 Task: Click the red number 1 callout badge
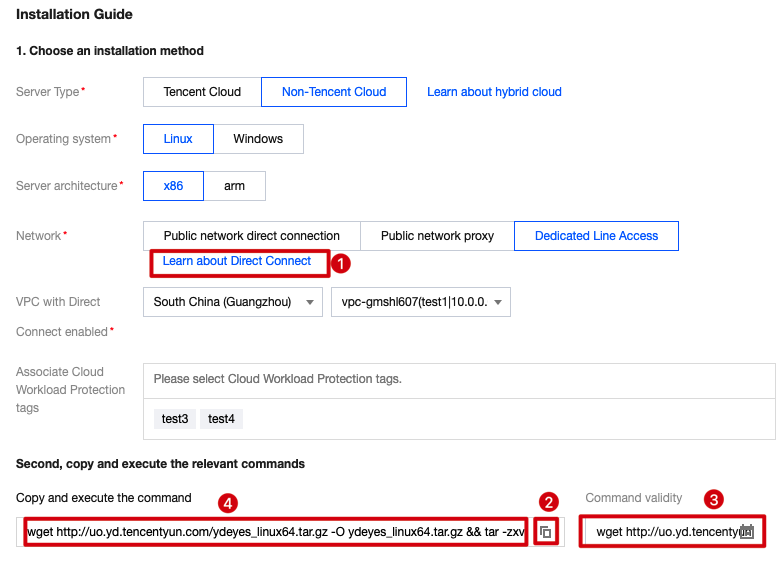pos(341,262)
